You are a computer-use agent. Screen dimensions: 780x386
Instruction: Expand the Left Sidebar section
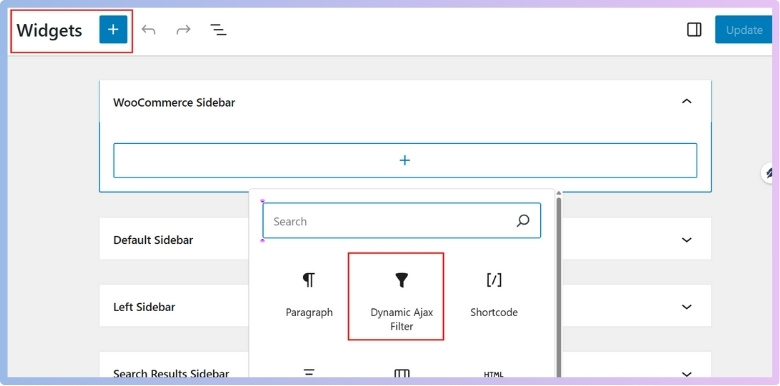[686, 306]
